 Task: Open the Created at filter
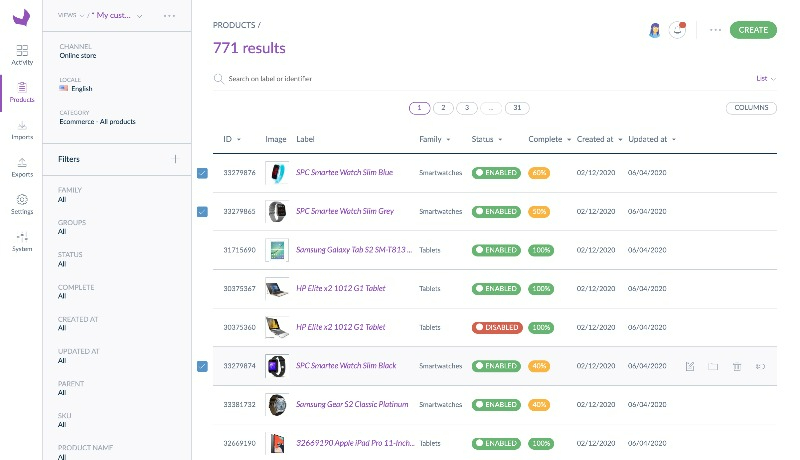pyautogui.click(x=78, y=323)
